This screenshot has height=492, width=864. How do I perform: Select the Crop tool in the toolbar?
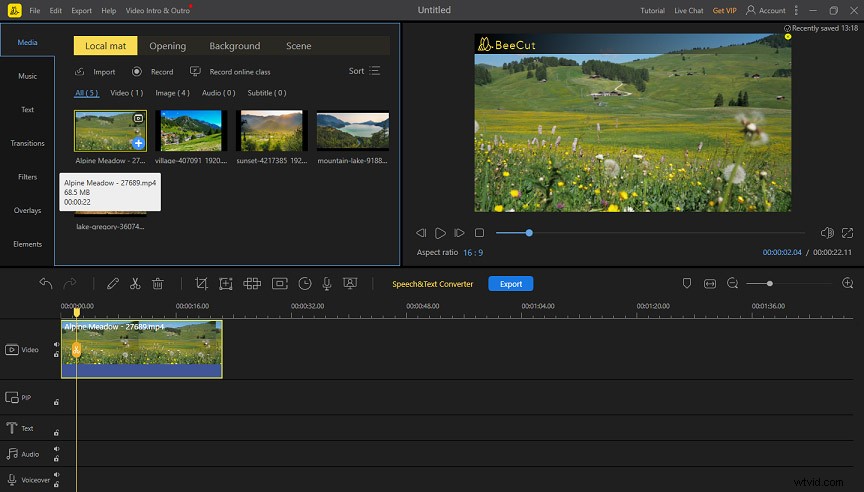[201, 284]
